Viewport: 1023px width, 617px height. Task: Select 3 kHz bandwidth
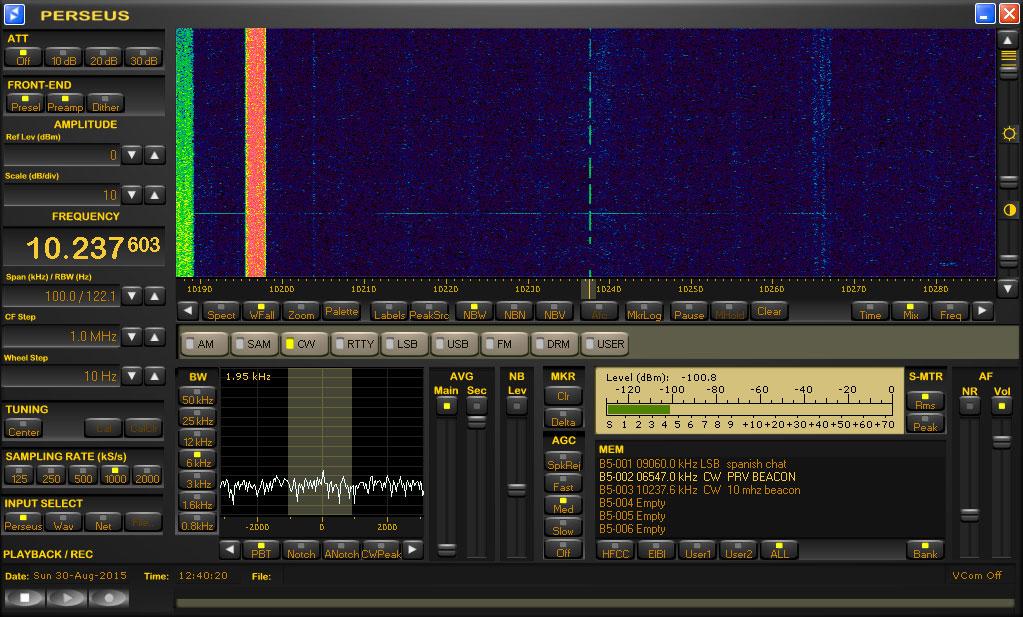coord(198,481)
